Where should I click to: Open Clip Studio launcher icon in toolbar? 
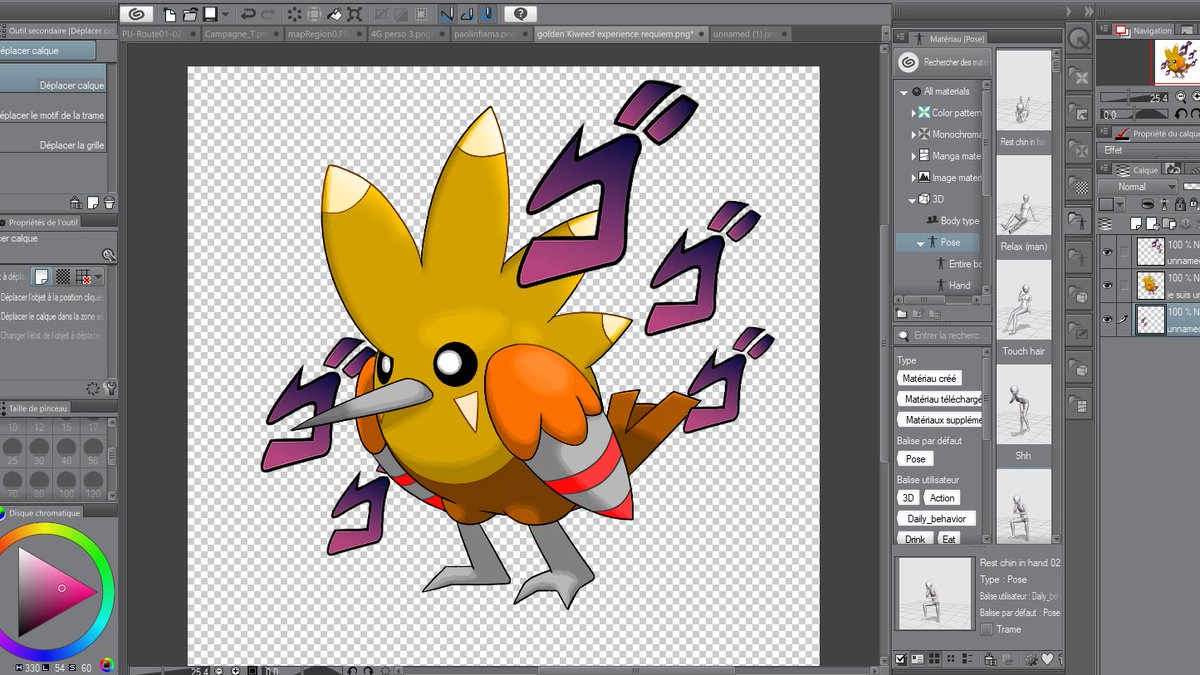coord(136,14)
